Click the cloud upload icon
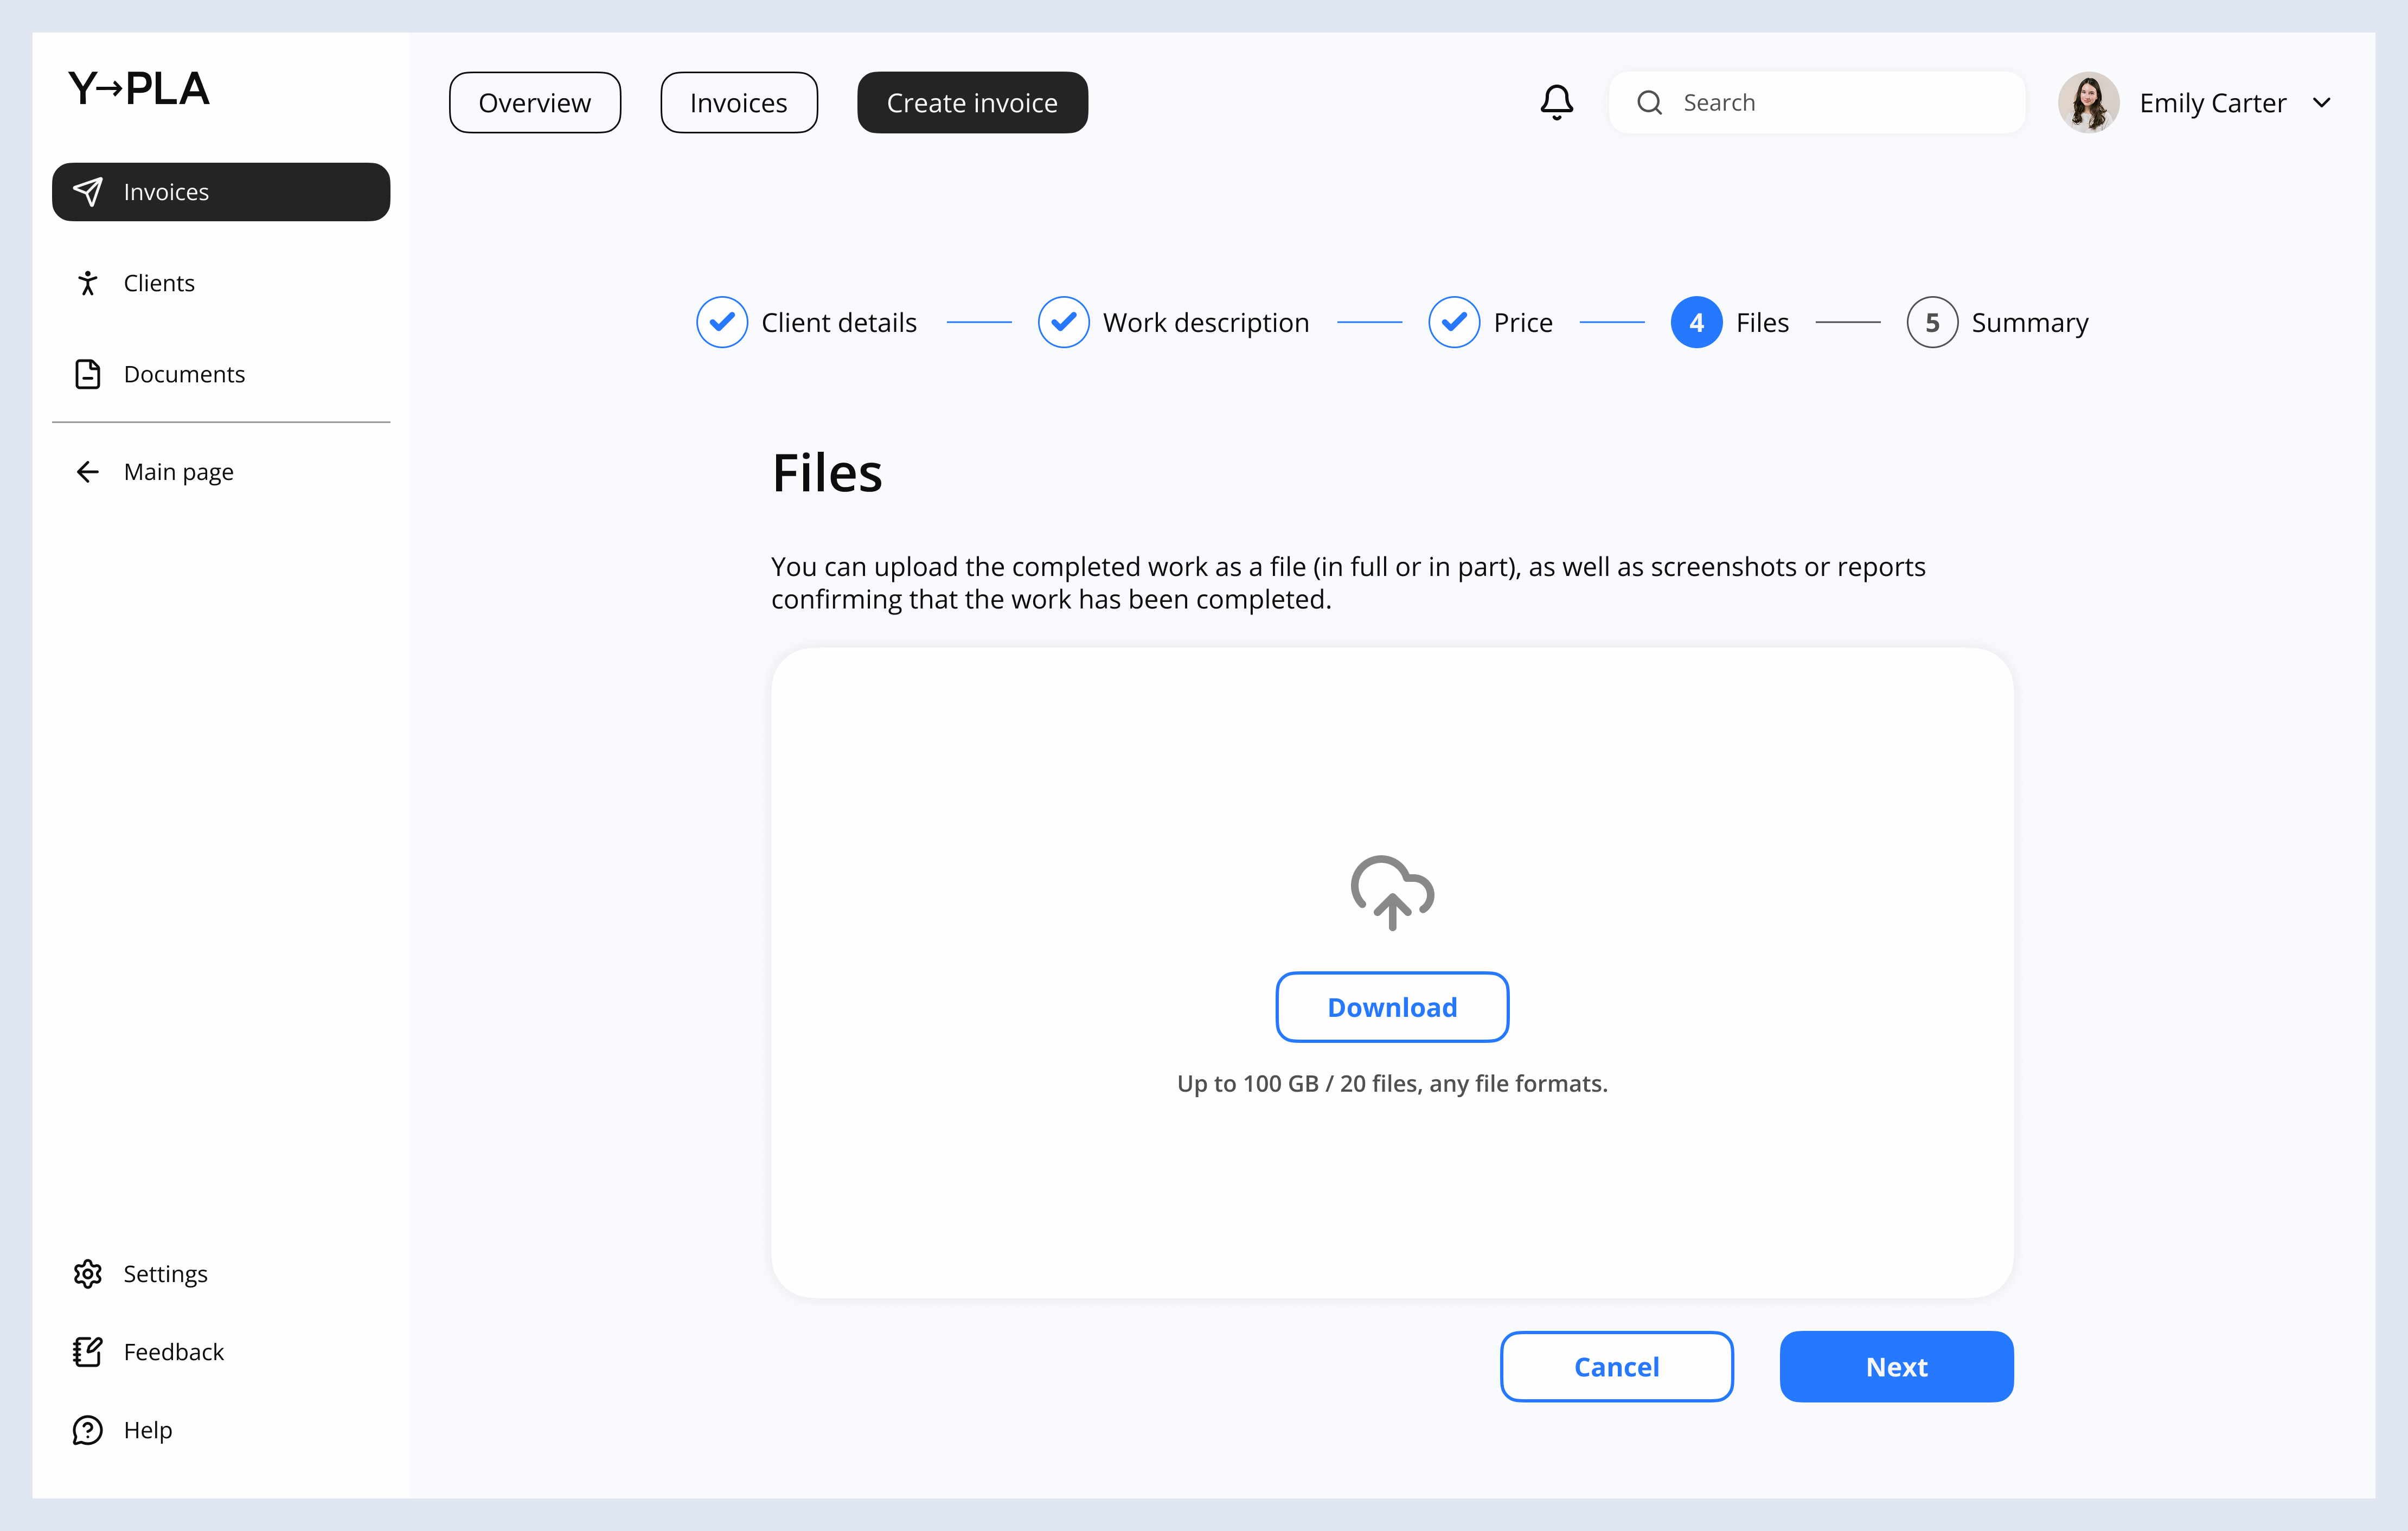The width and height of the screenshot is (2408, 1531). tap(1392, 893)
